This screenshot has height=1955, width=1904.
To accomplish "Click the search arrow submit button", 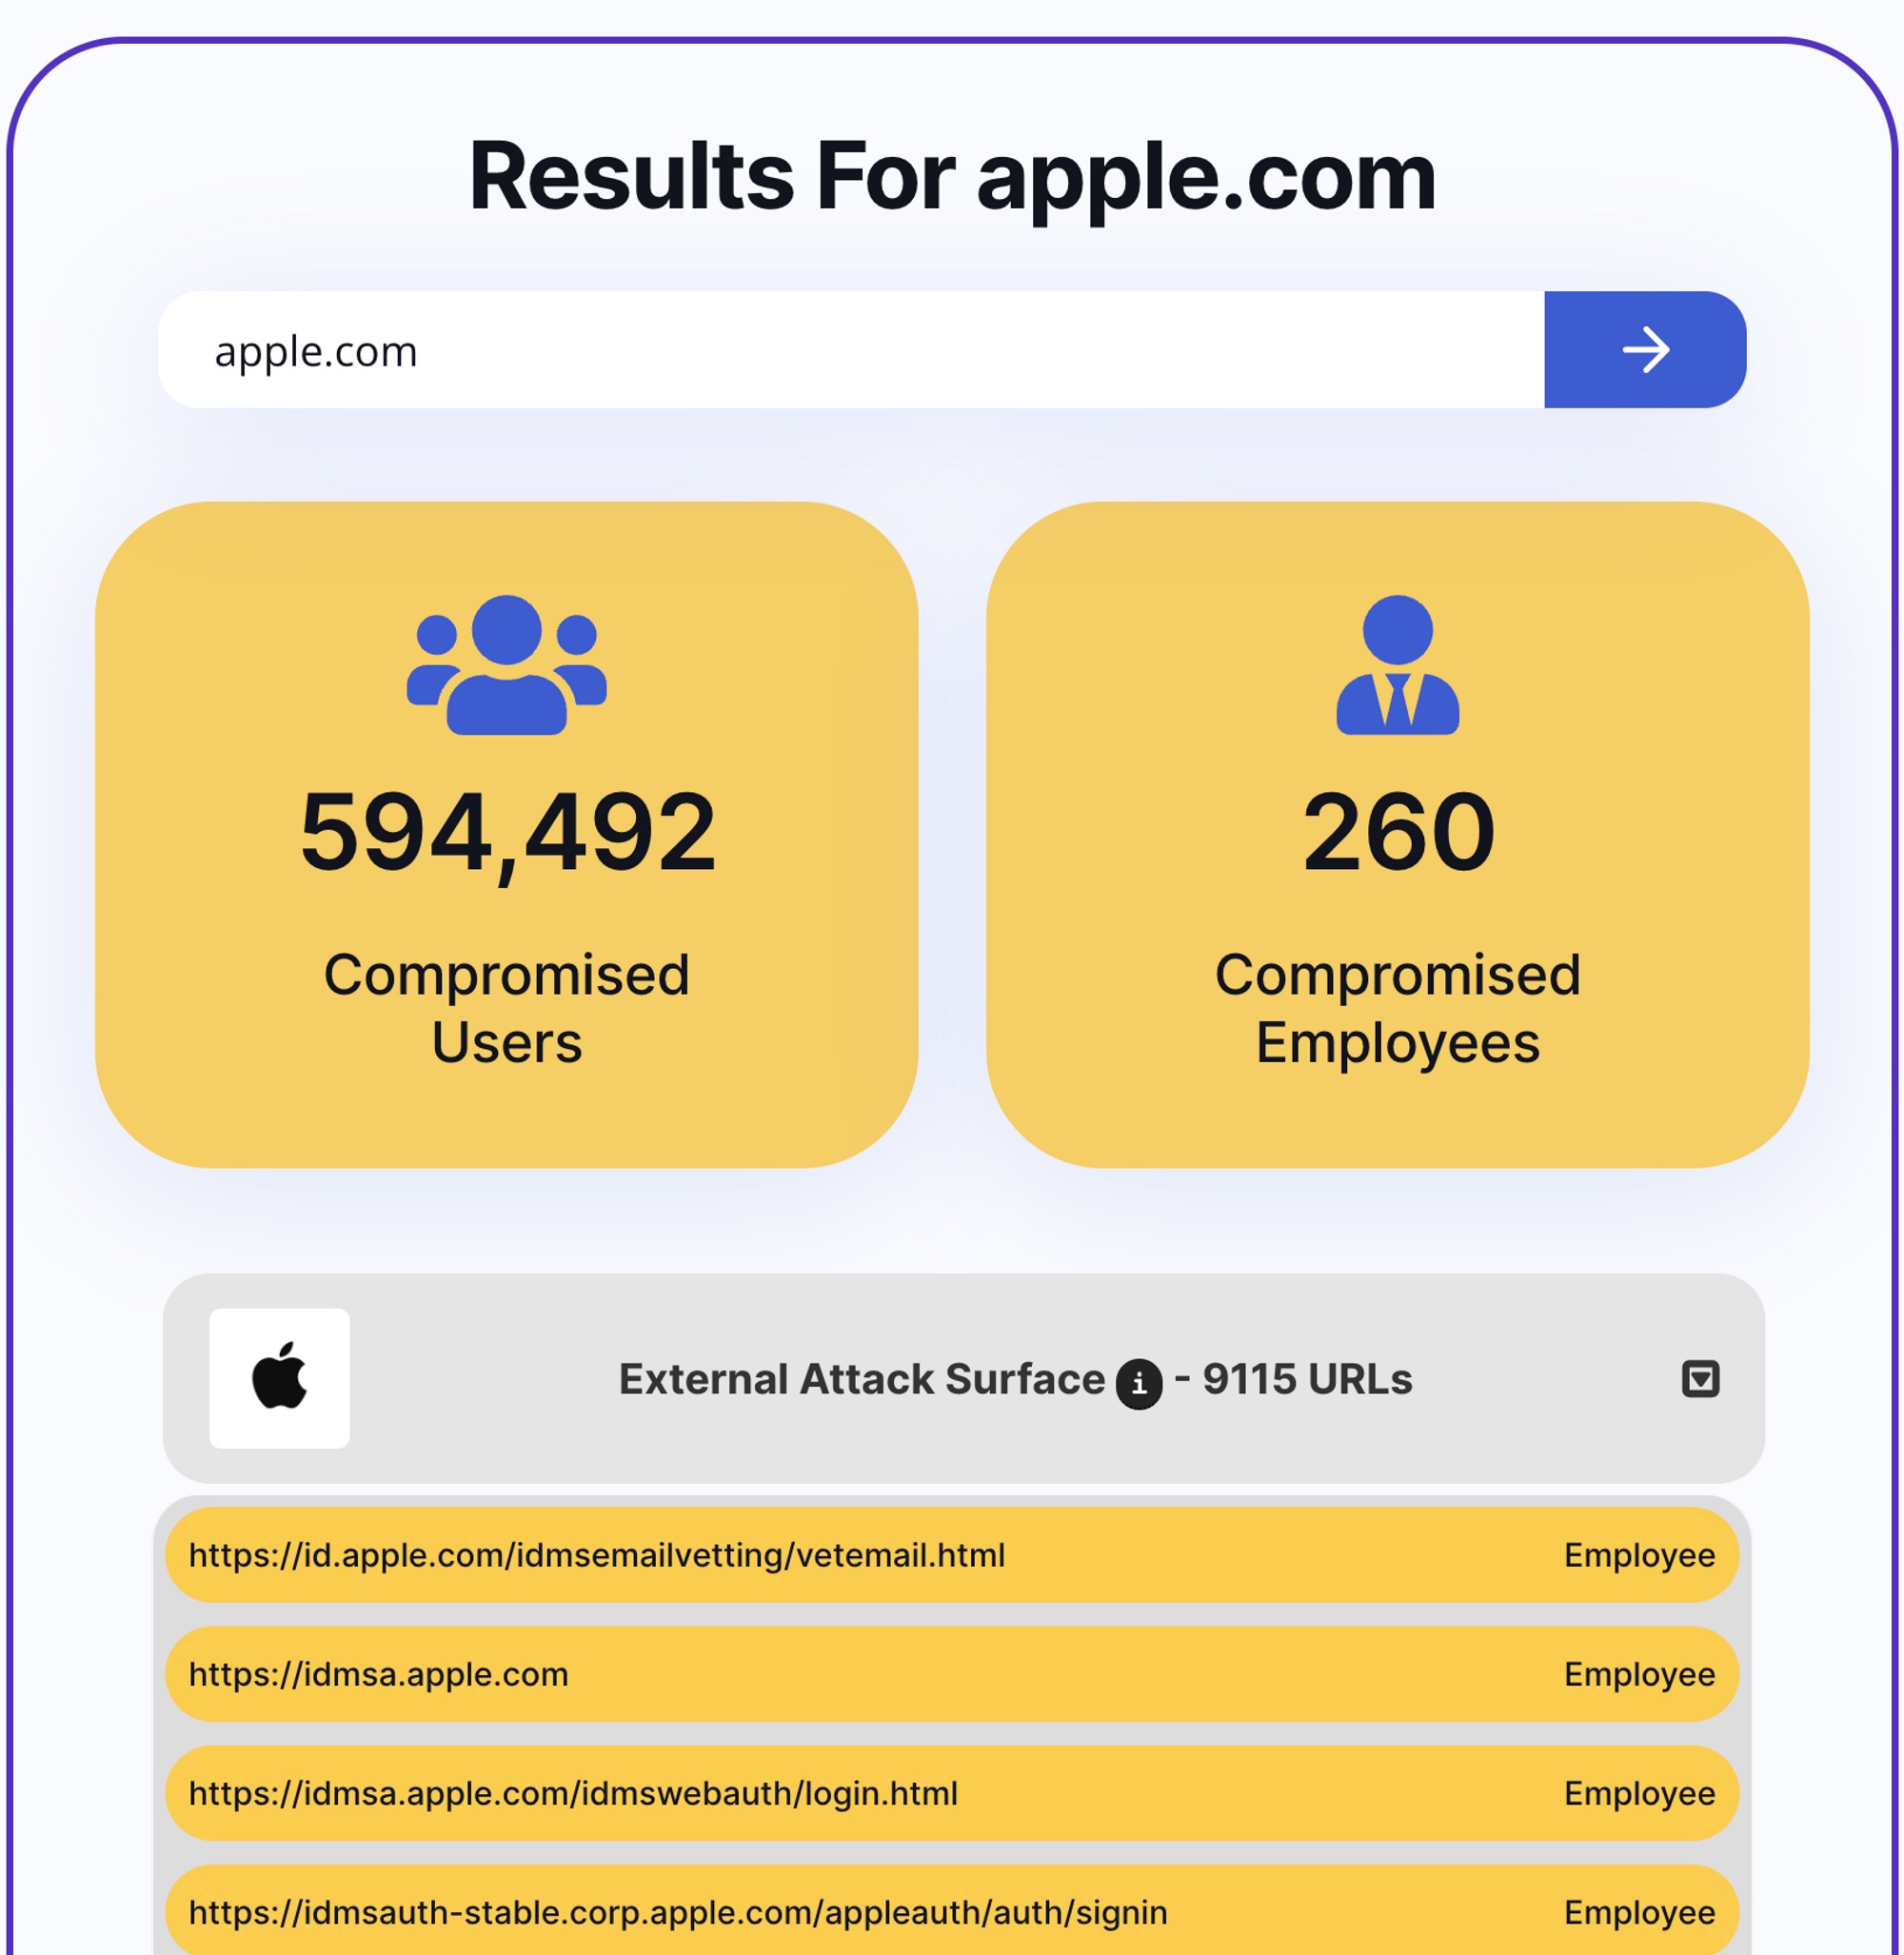I will (1644, 350).
